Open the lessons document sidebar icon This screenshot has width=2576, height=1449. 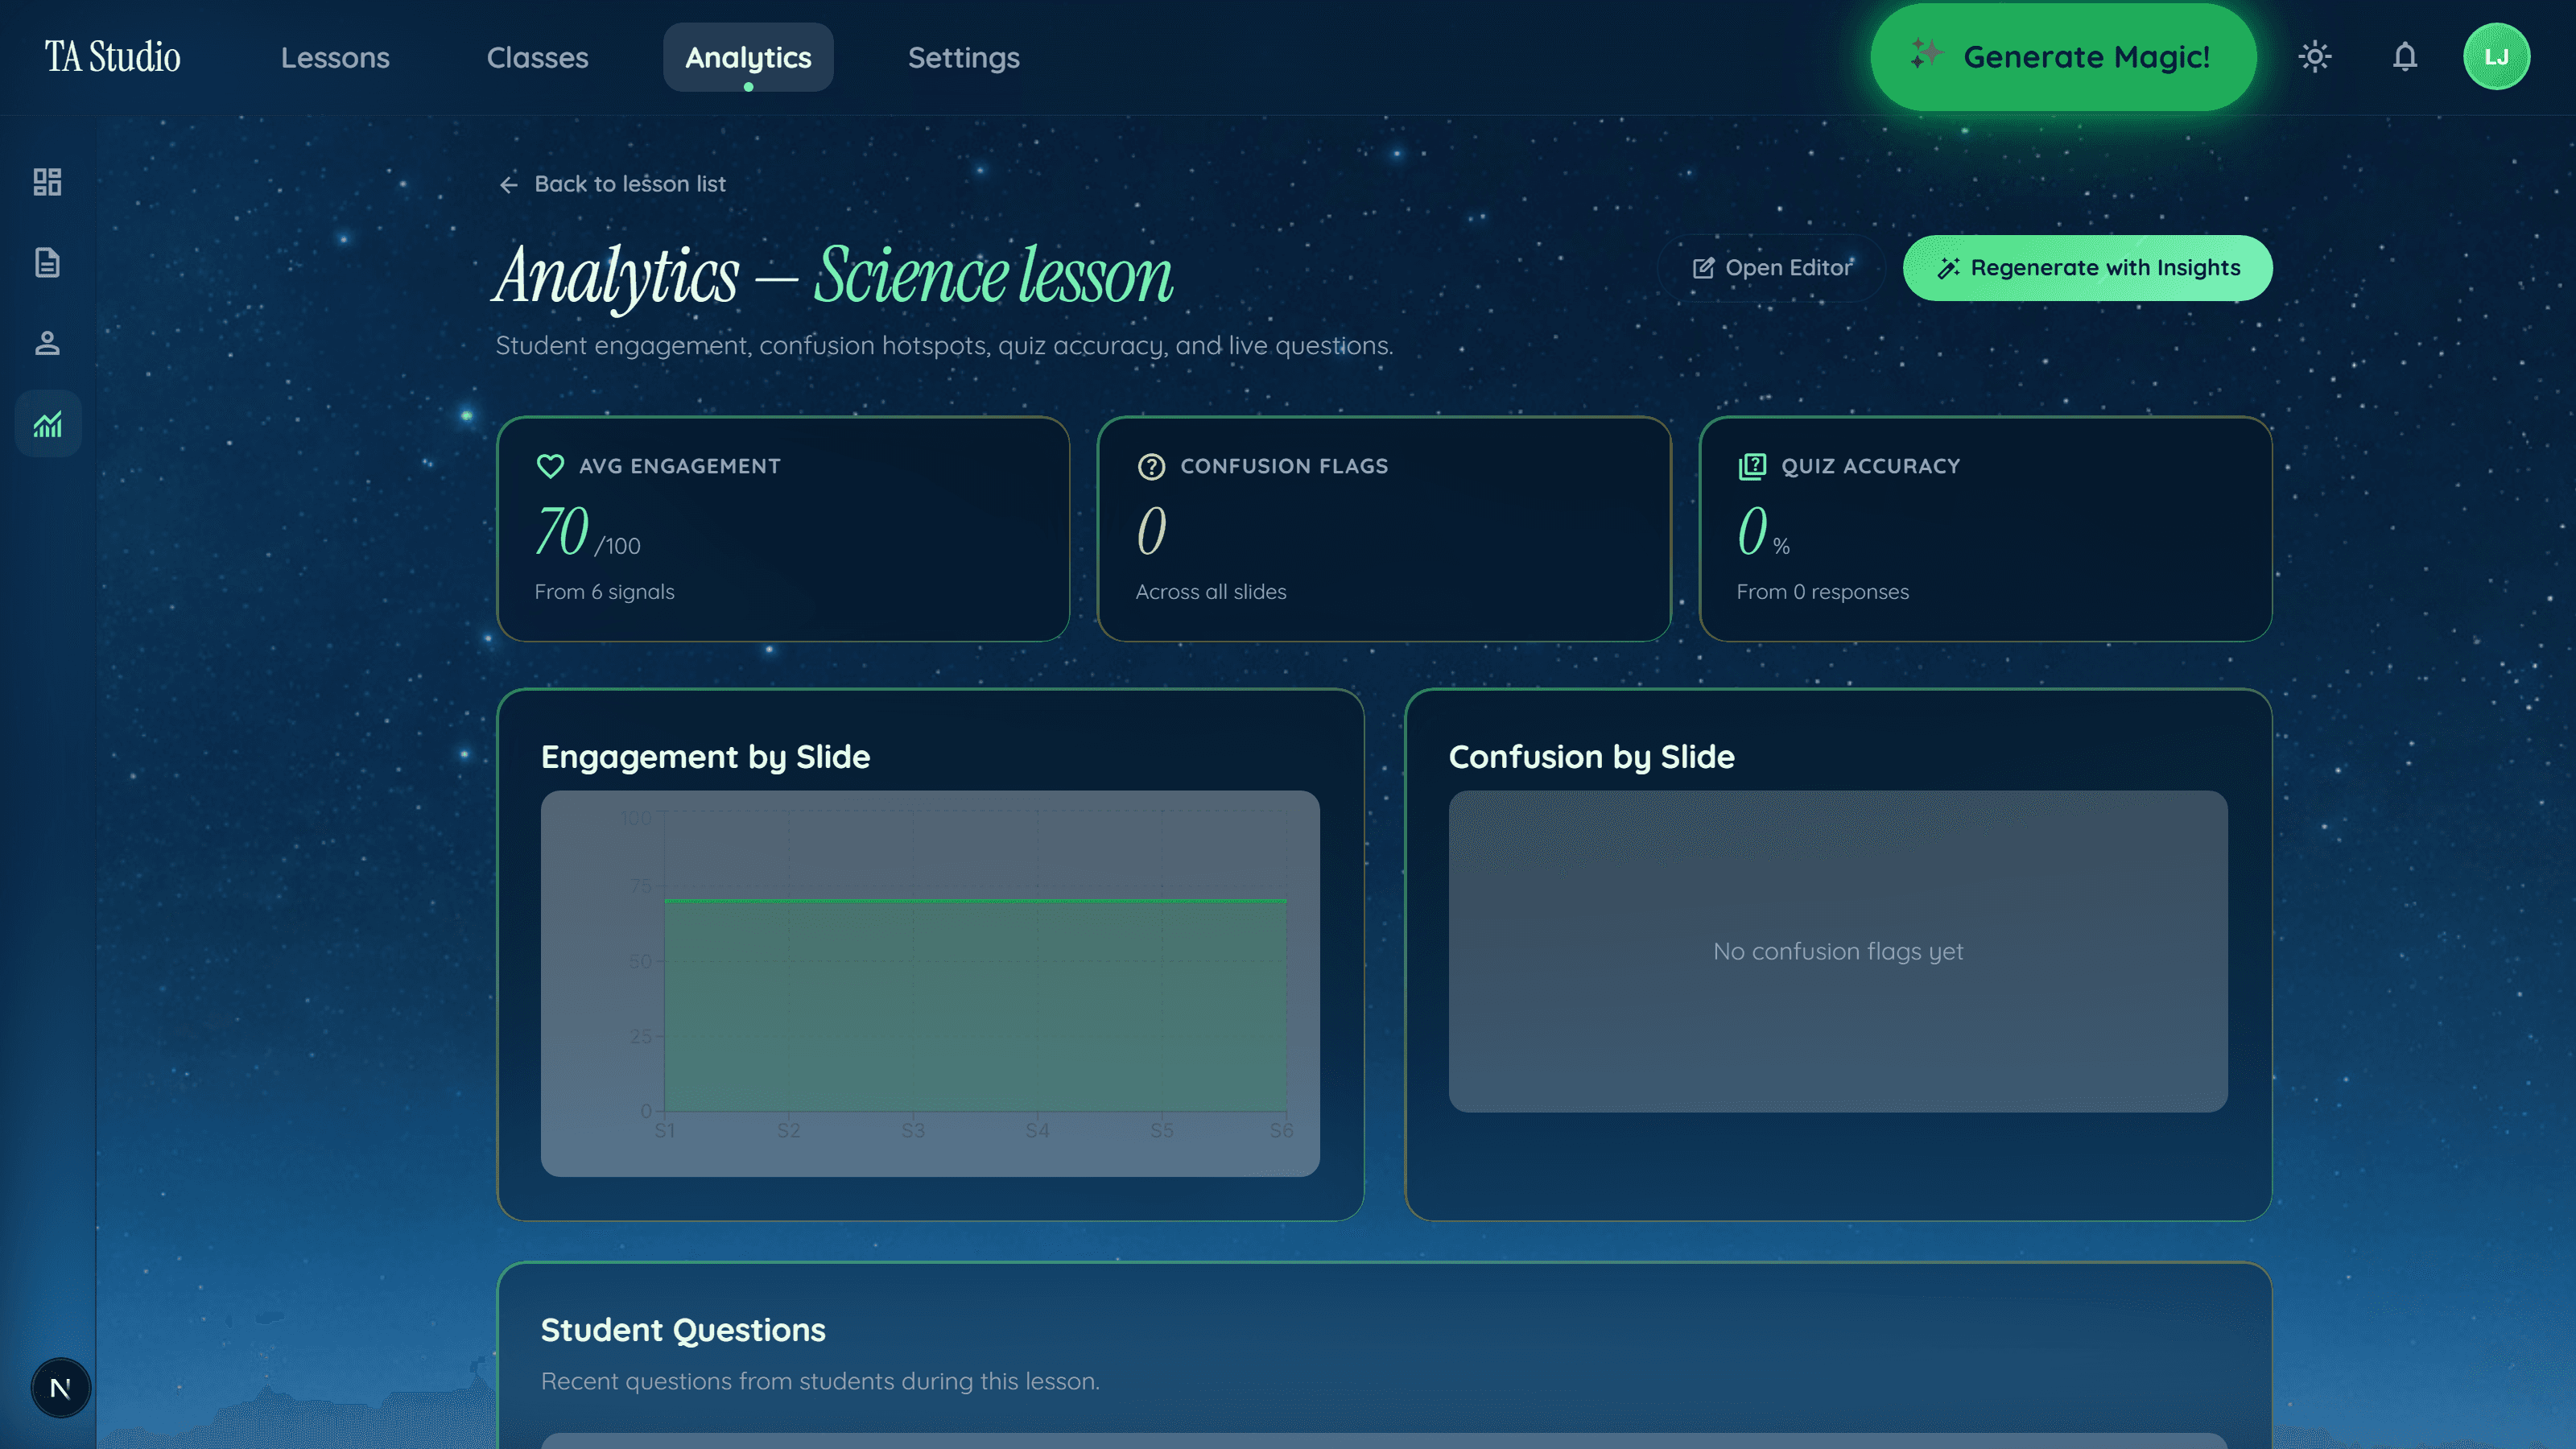47,263
